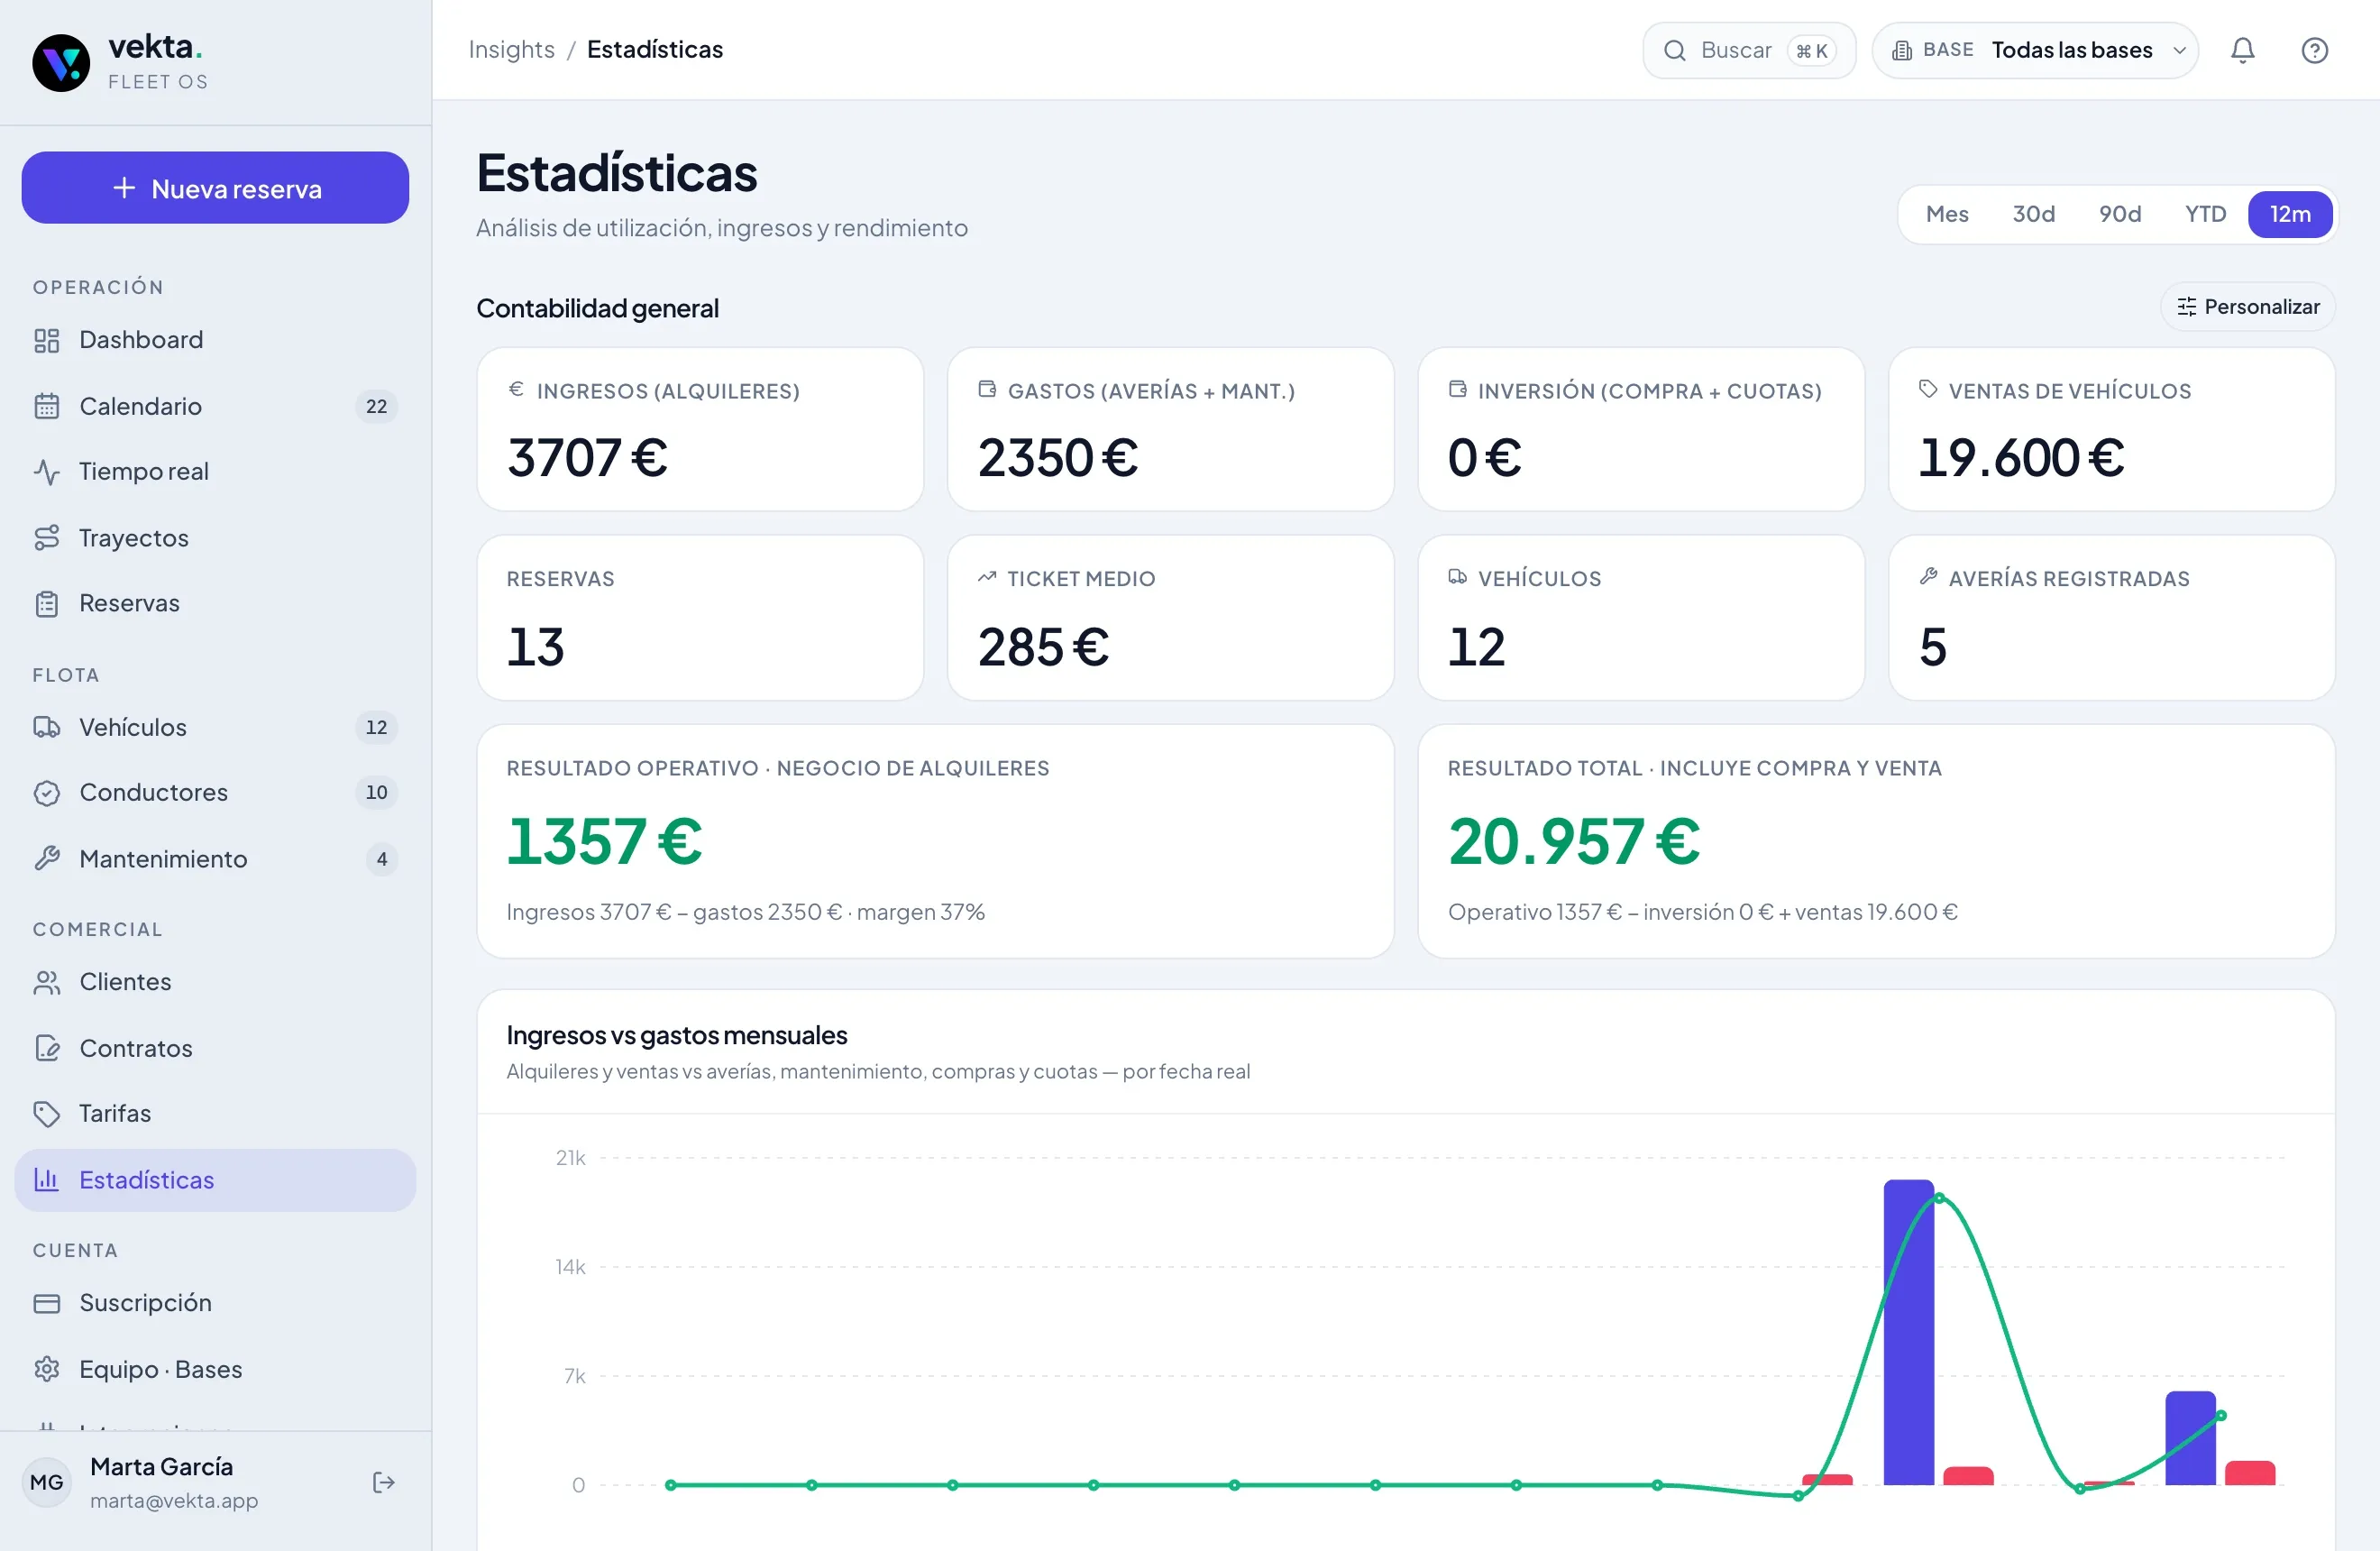
Task: Open Tiempo real page
Action: click(x=215, y=471)
